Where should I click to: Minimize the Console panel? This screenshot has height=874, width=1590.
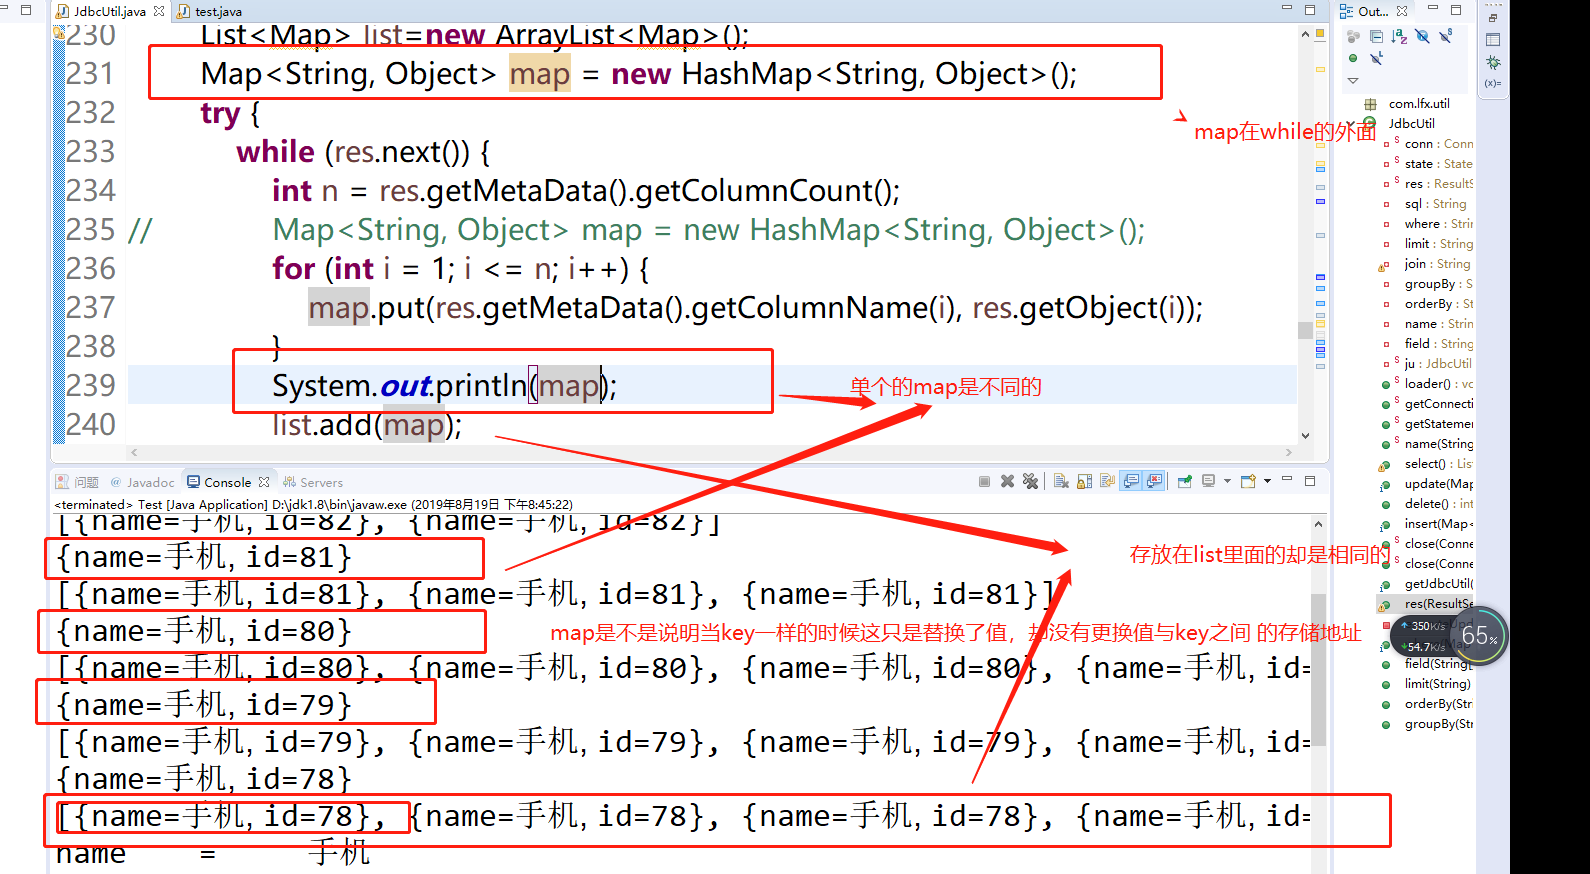click(x=1287, y=480)
